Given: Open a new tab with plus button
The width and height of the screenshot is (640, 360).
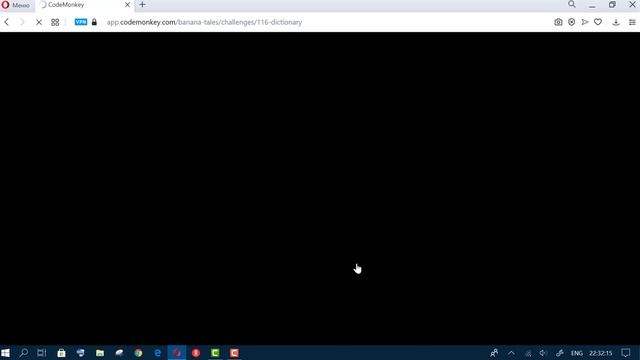Looking at the screenshot, I should tap(142, 5).
